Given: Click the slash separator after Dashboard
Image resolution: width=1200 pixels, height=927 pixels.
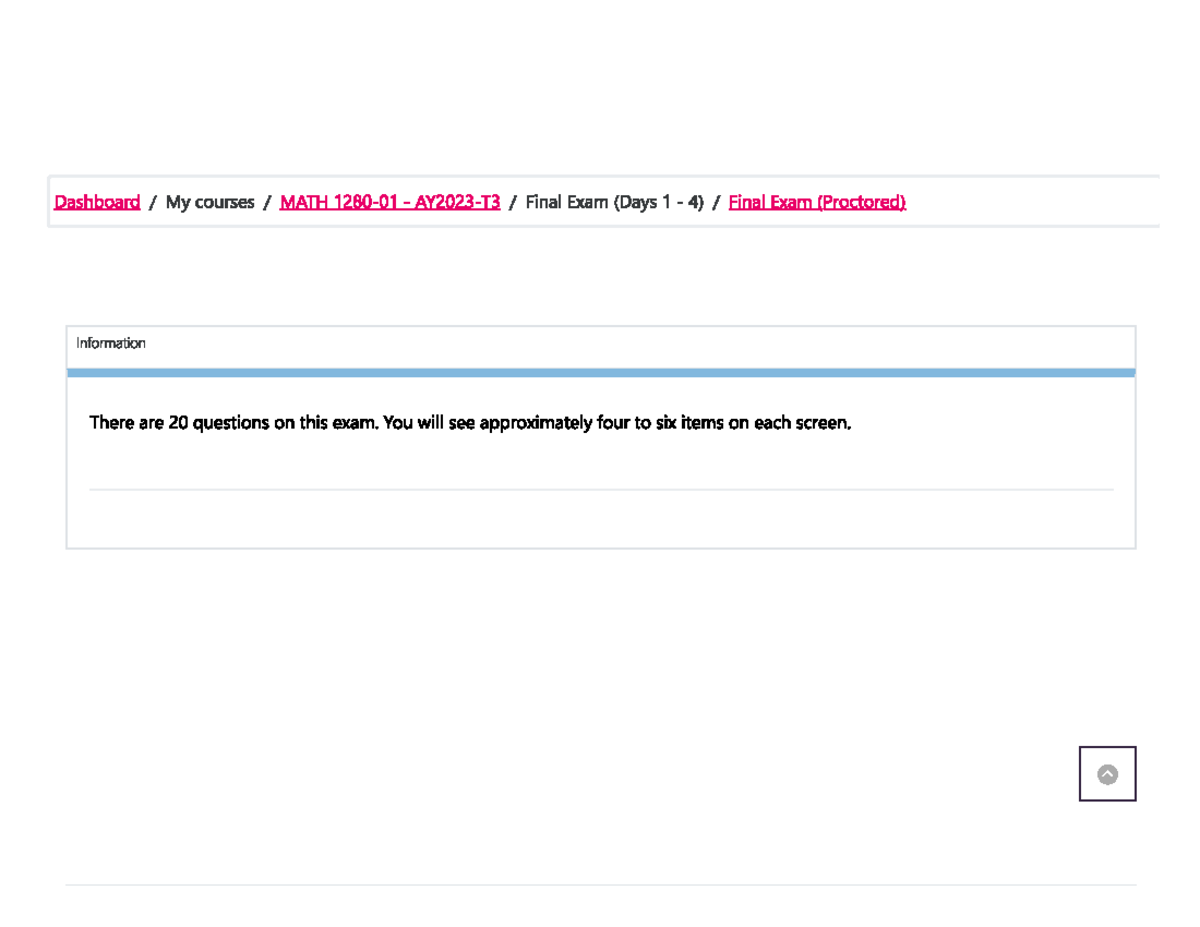Looking at the screenshot, I should pyautogui.click(x=153, y=202).
